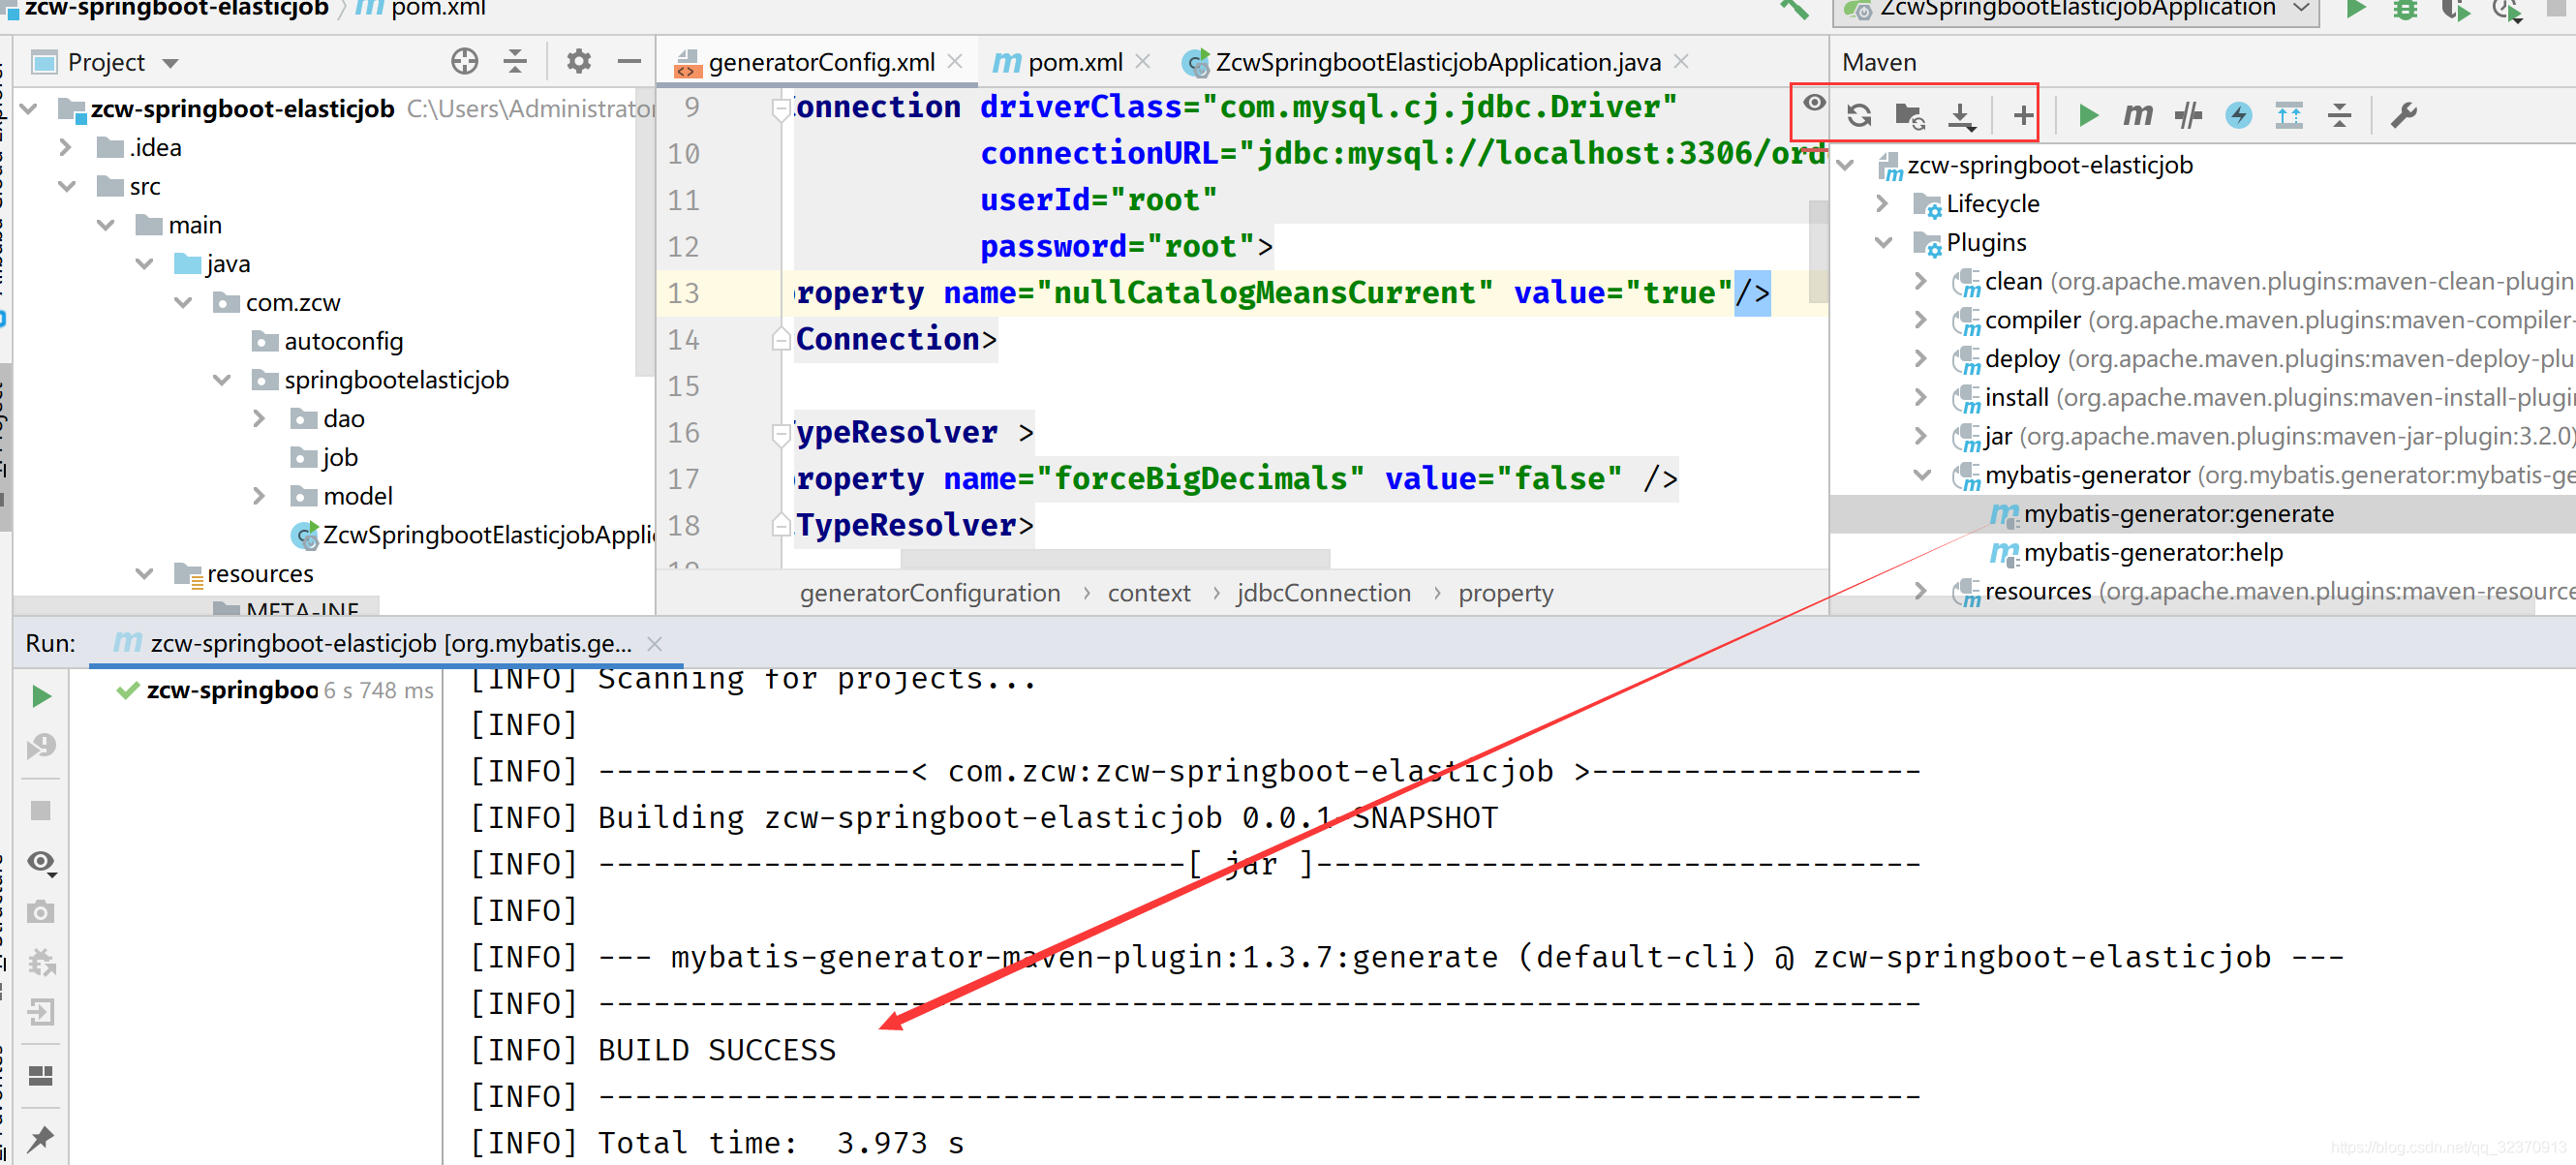Screen dimensions: 2576x1165
Task: Expand the dao package
Action: coord(260,418)
